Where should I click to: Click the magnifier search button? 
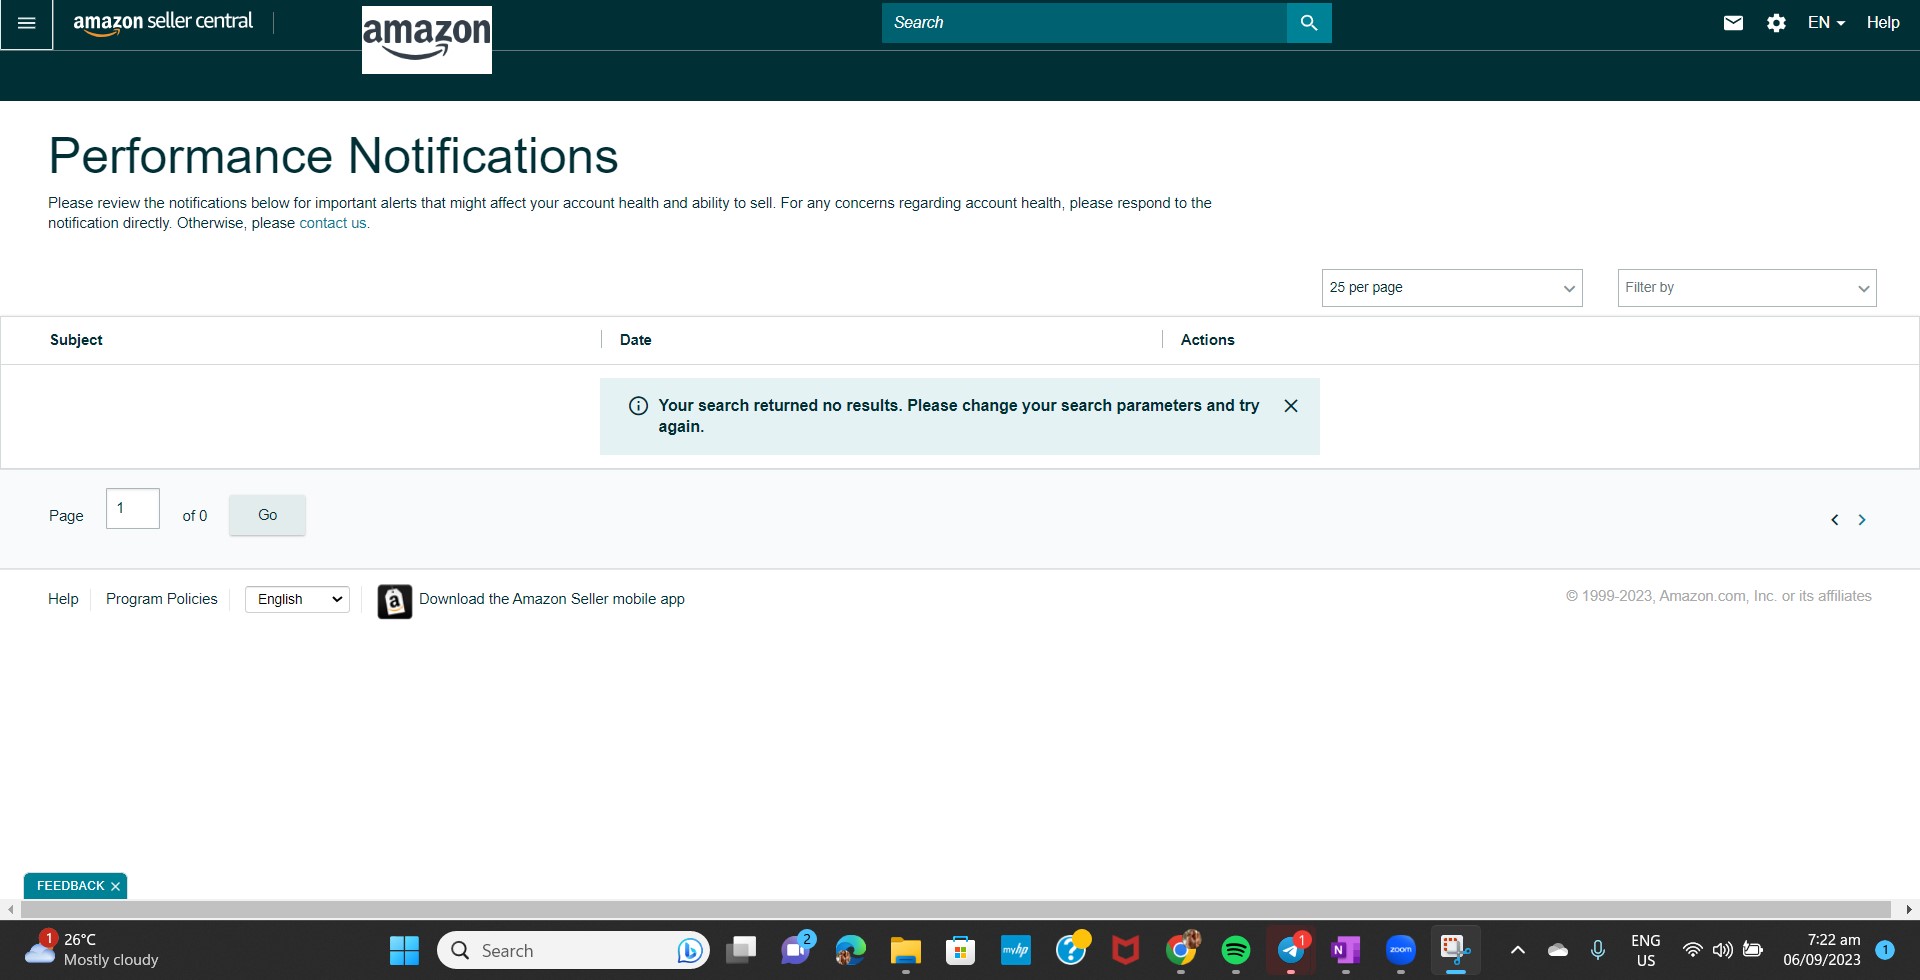pos(1309,23)
